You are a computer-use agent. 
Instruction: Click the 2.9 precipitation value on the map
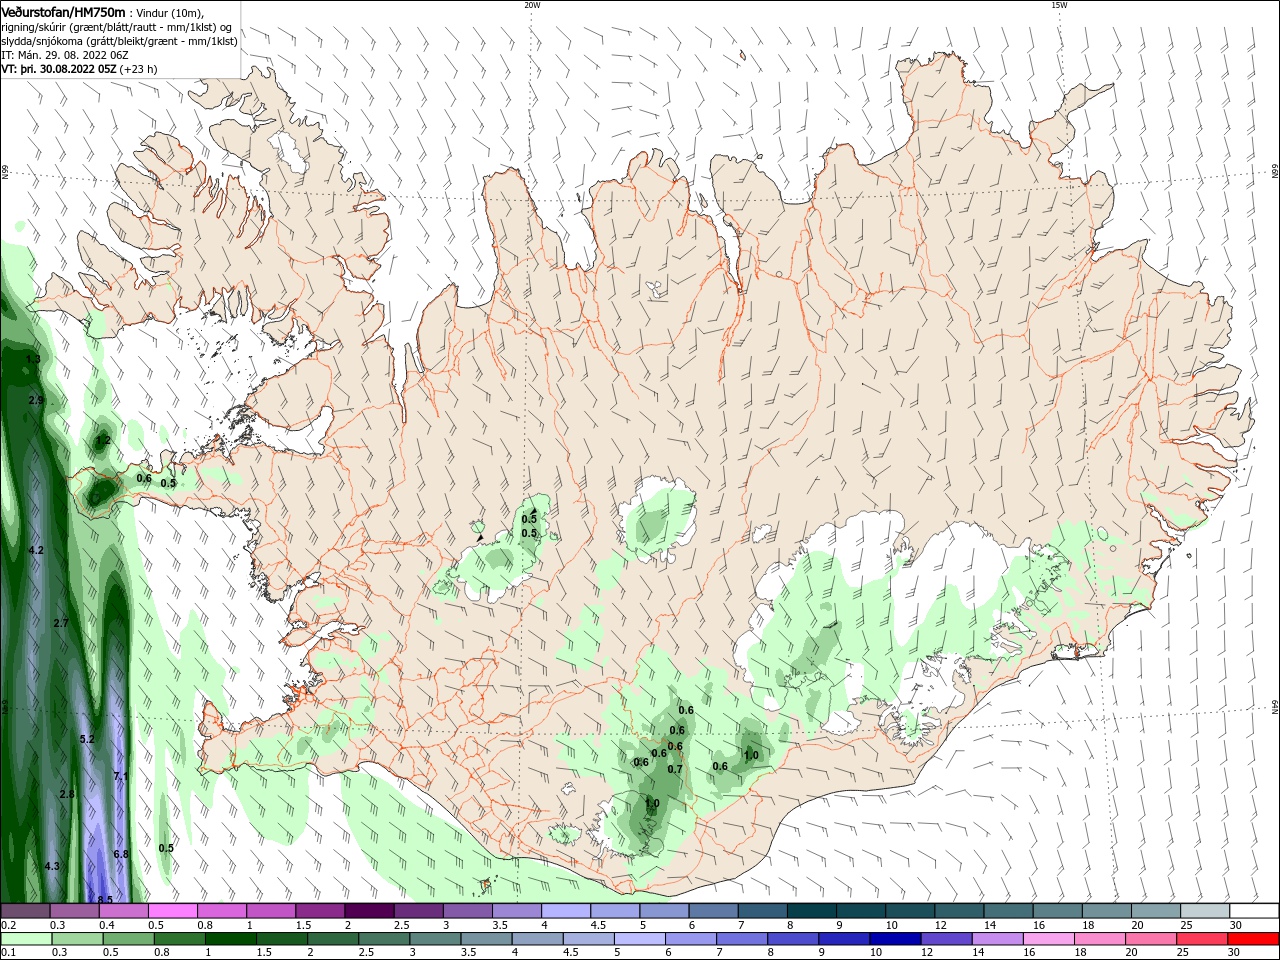click(x=36, y=400)
